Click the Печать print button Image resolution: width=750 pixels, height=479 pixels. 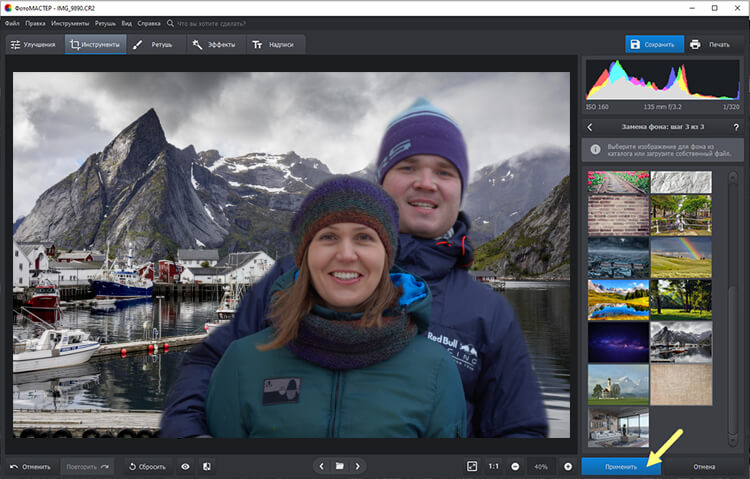(x=710, y=44)
